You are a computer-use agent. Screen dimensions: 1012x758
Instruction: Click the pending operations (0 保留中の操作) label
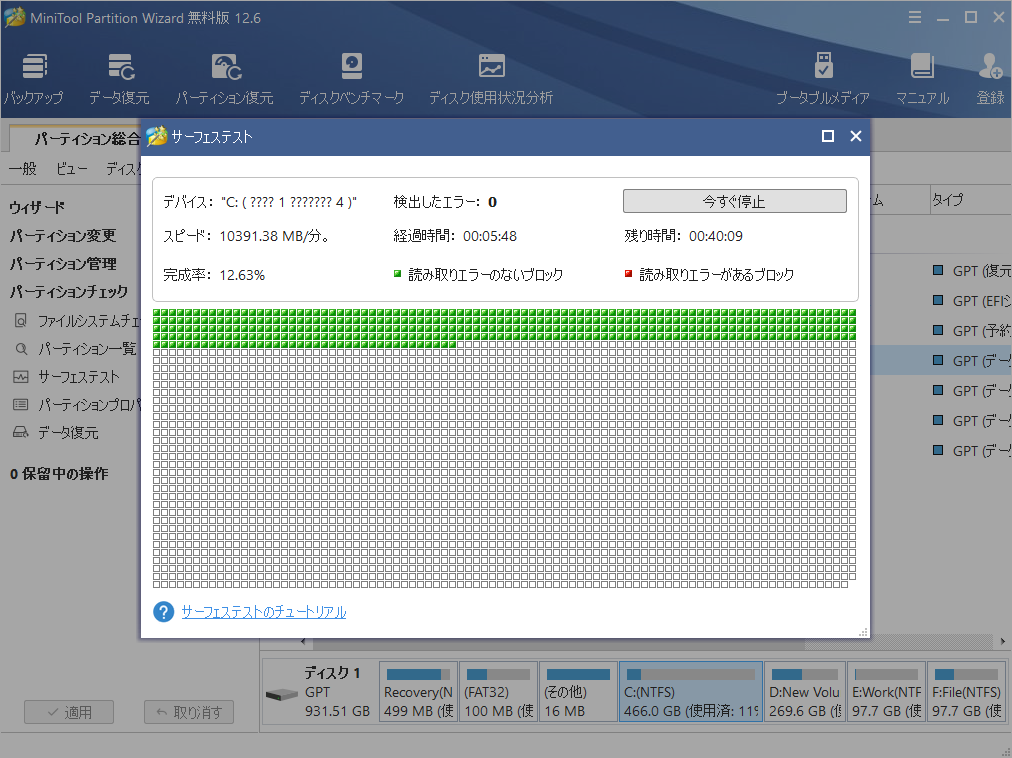pos(59,473)
